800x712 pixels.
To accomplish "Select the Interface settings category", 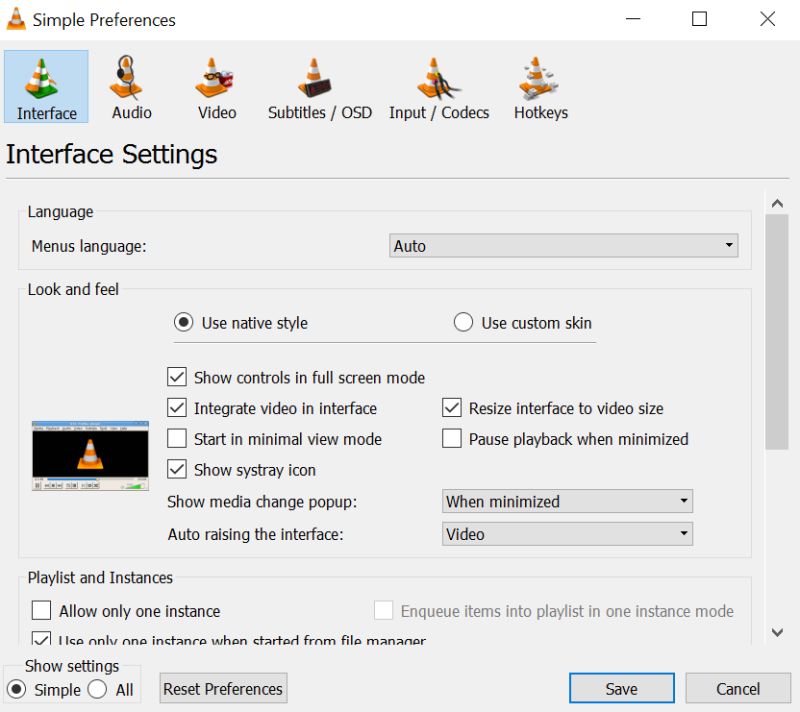I will click(x=45, y=85).
